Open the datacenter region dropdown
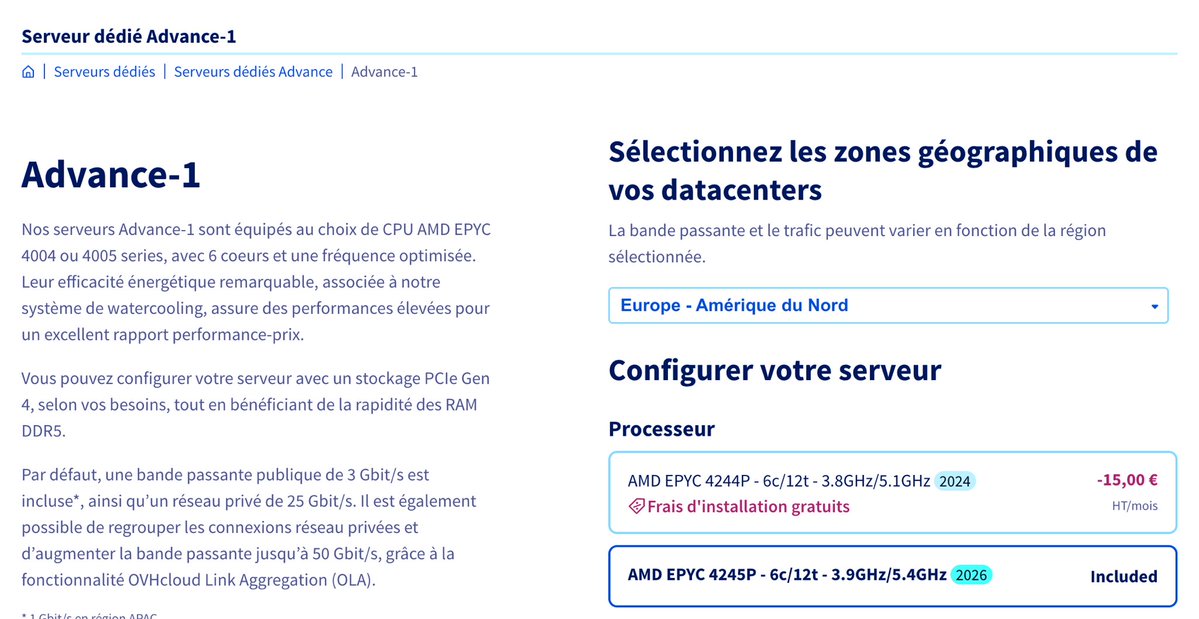The height and width of the screenshot is (619, 1199). pos(889,306)
